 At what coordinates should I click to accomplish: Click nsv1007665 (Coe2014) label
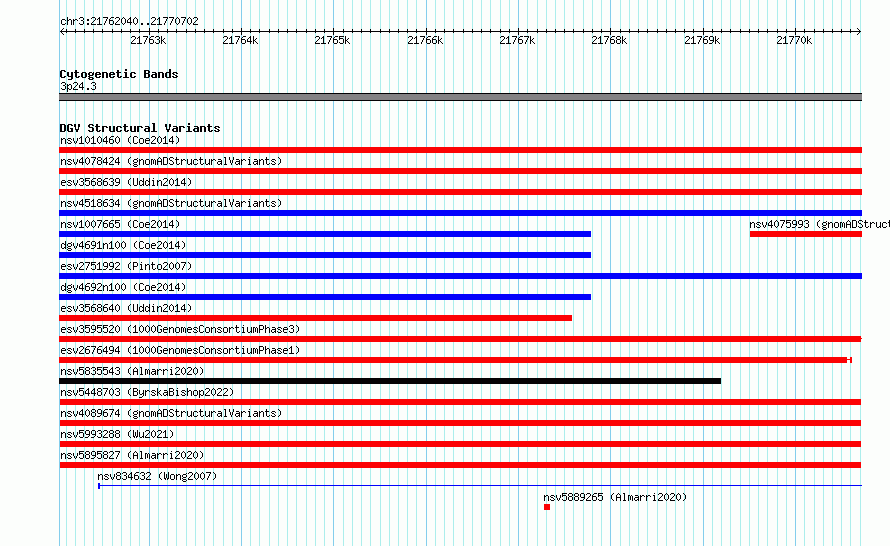tap(120, 224)
